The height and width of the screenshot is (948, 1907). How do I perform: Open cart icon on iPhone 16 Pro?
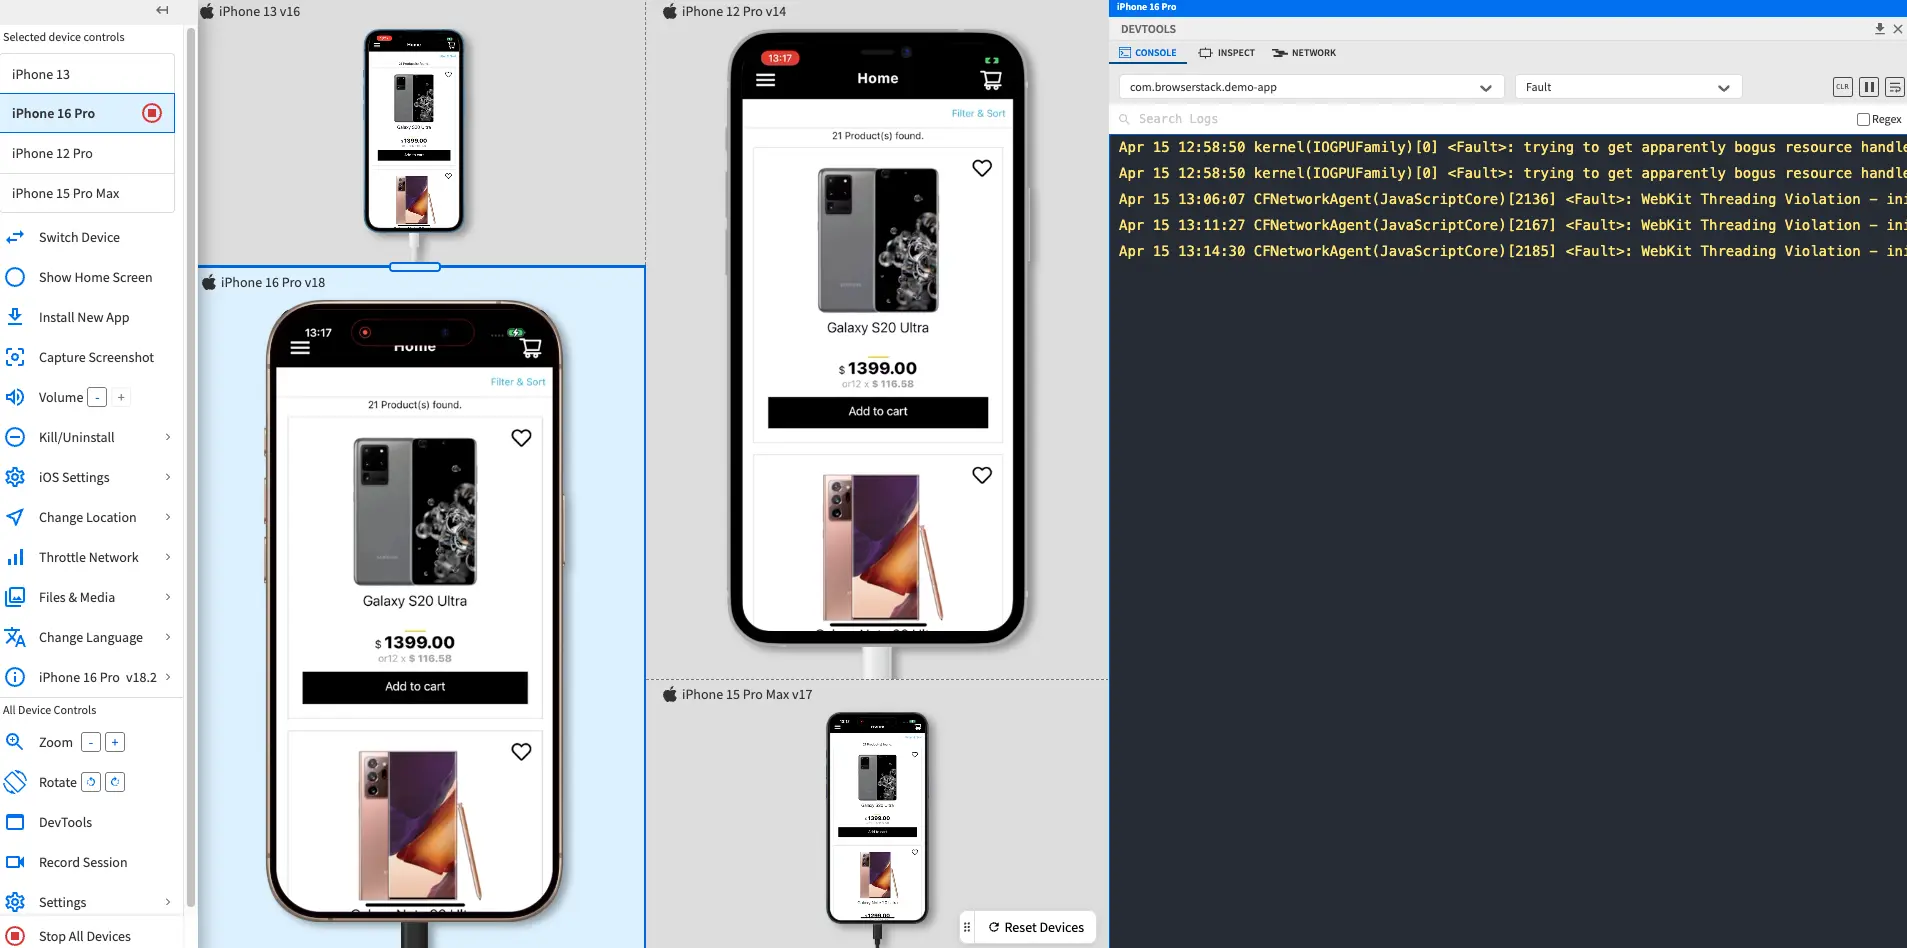(x=531, y=348)
